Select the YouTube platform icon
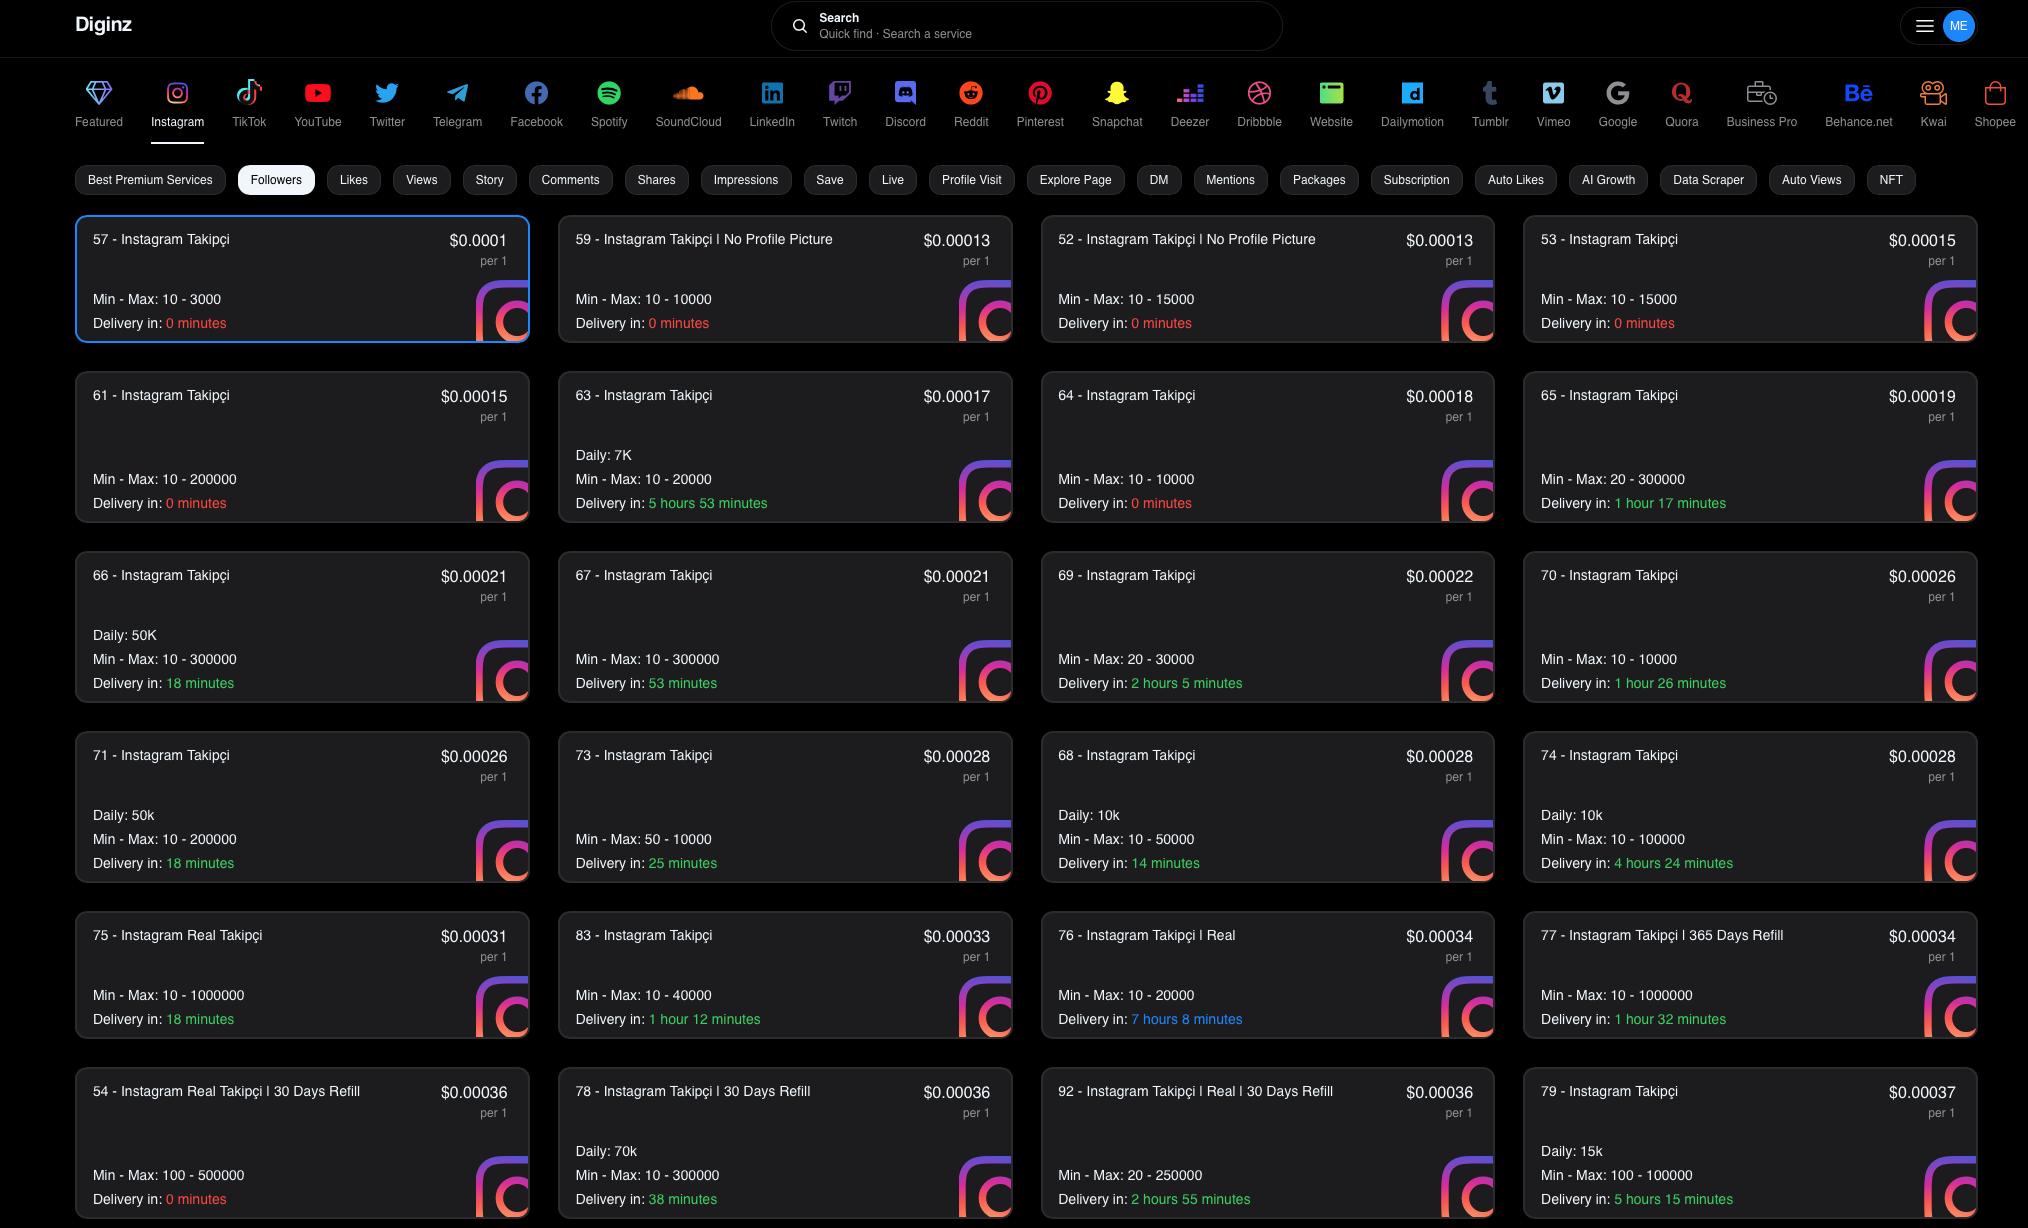 pos(317,94)
